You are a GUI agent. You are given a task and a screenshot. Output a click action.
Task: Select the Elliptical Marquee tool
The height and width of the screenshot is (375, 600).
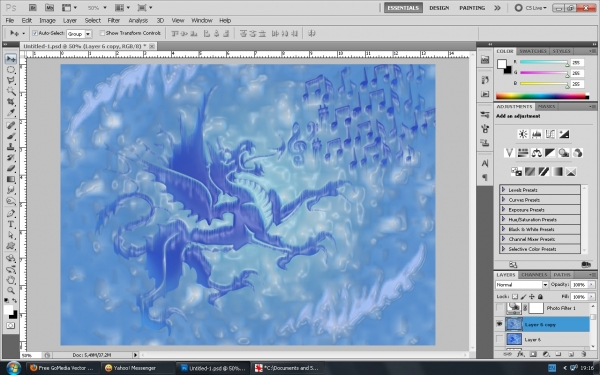(x=11, y=70)
